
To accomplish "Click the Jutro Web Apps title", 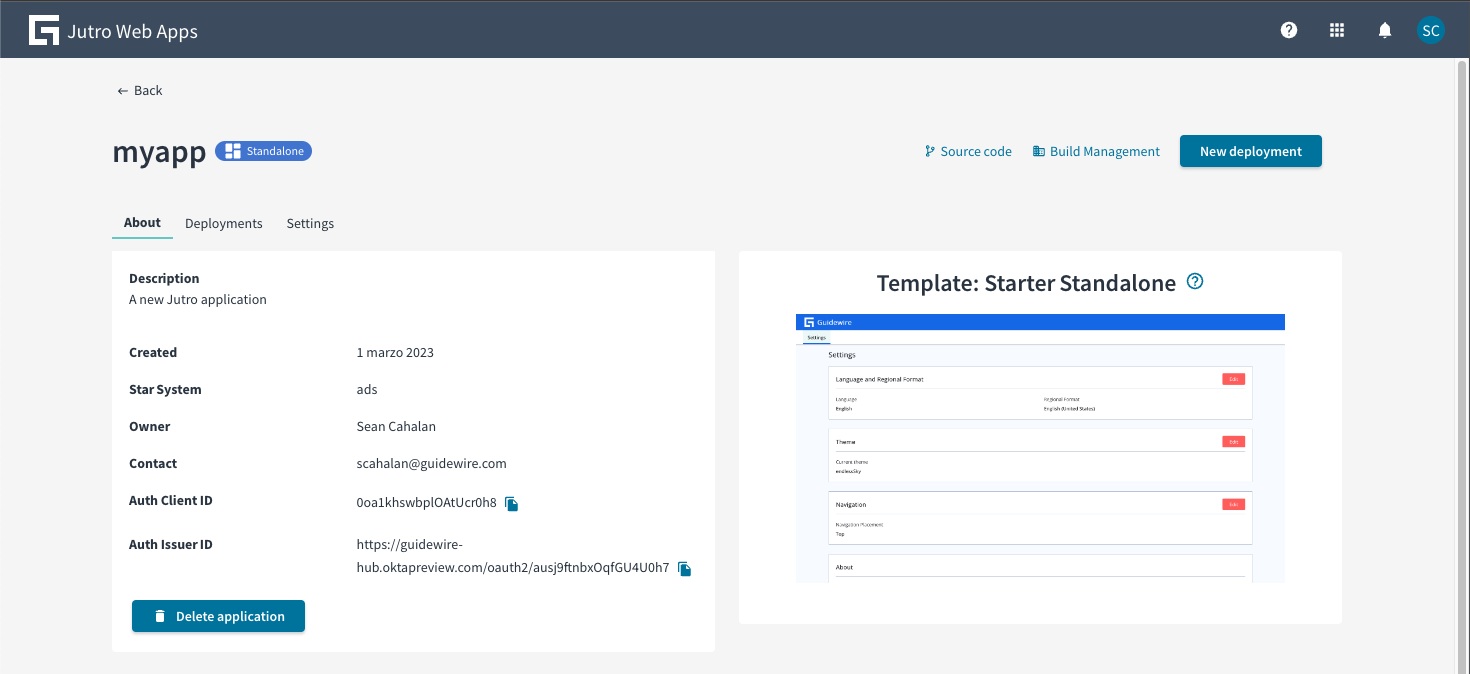I will [133, 31].
